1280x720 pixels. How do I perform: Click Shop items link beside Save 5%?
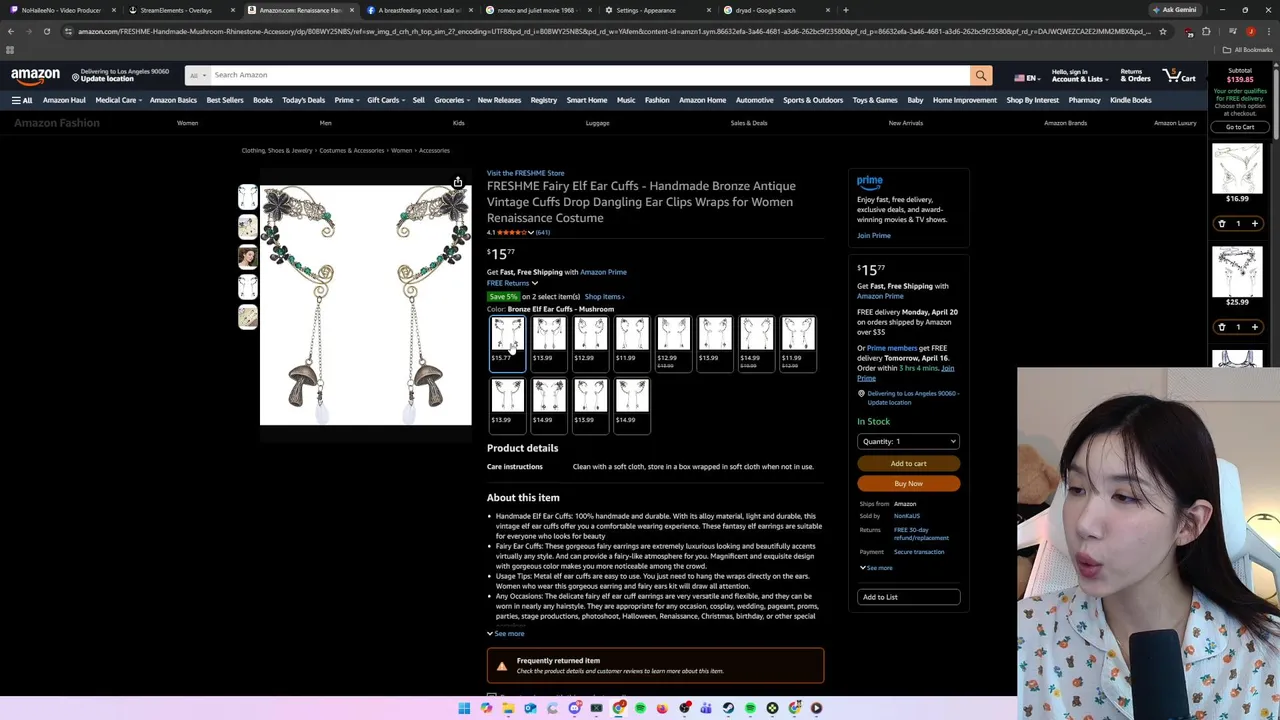coord(604,297)
